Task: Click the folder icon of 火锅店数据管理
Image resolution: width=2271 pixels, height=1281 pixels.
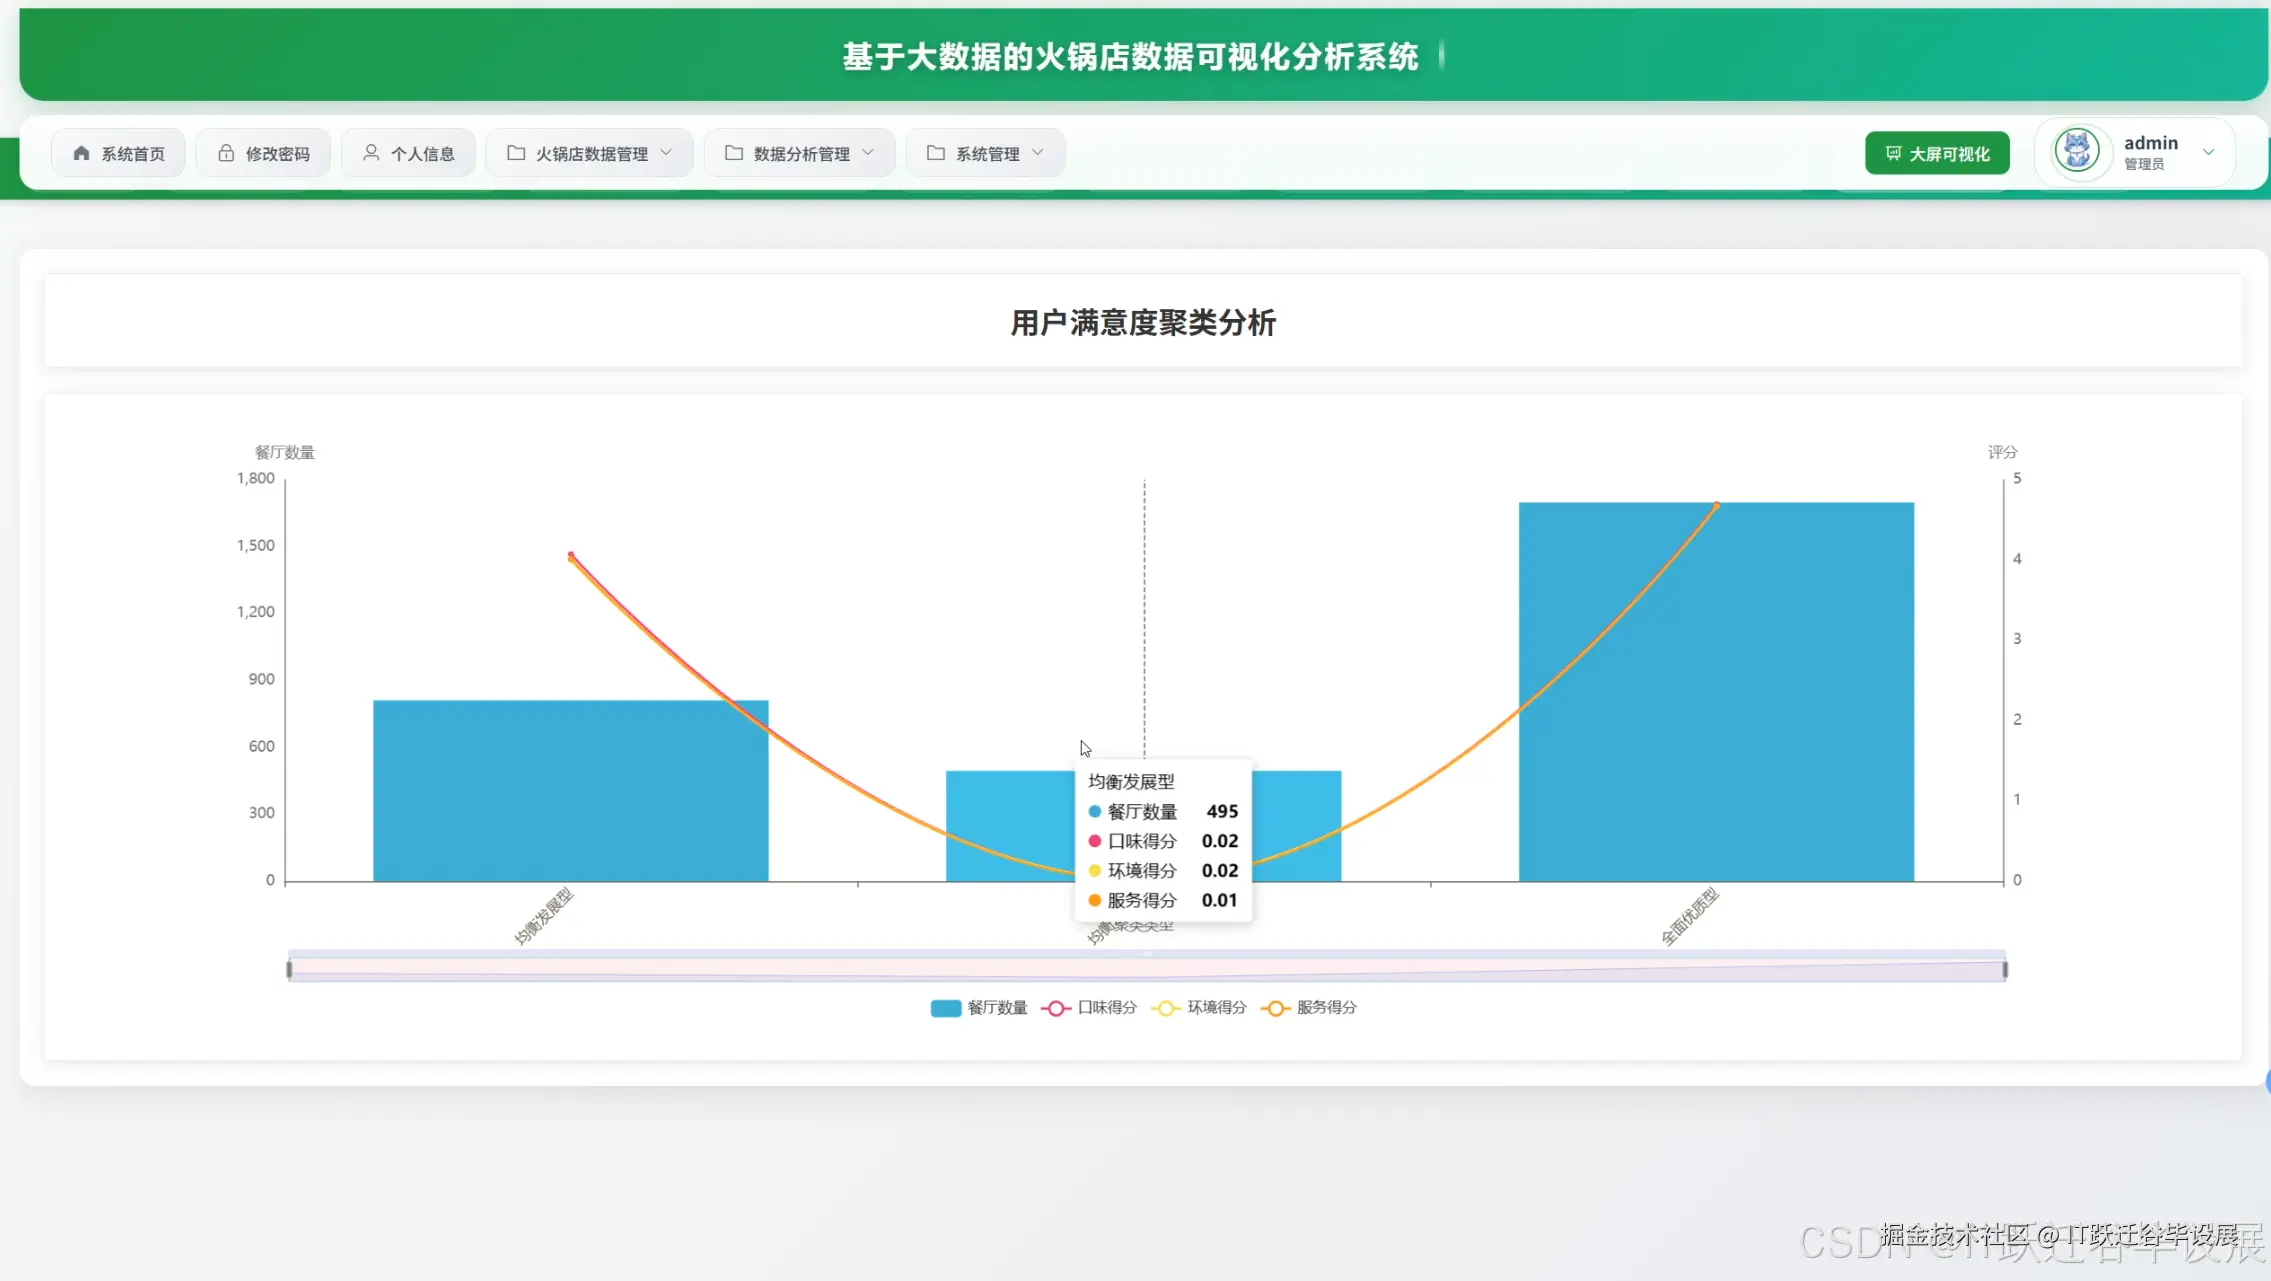Action: click(515, 152)
